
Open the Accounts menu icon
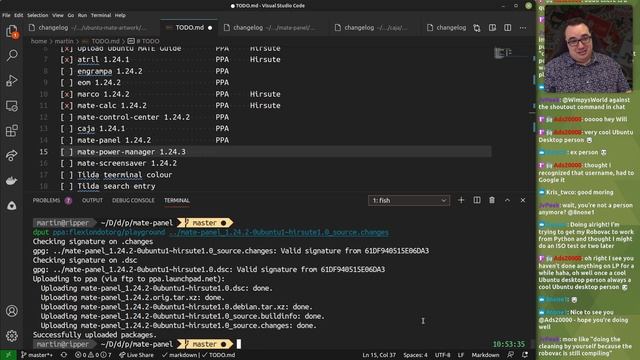(x=12, y=311)
